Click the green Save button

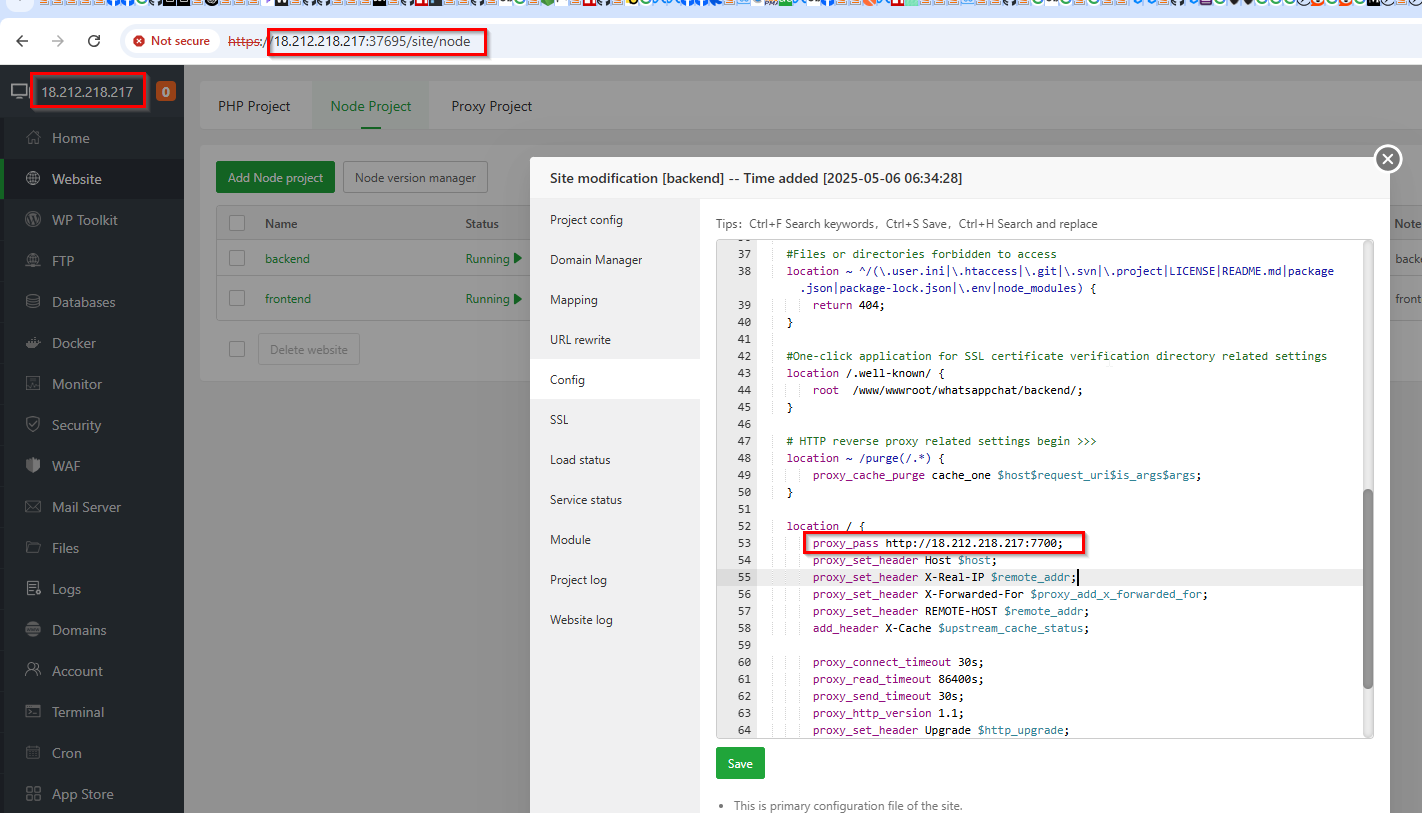(740, 763)
